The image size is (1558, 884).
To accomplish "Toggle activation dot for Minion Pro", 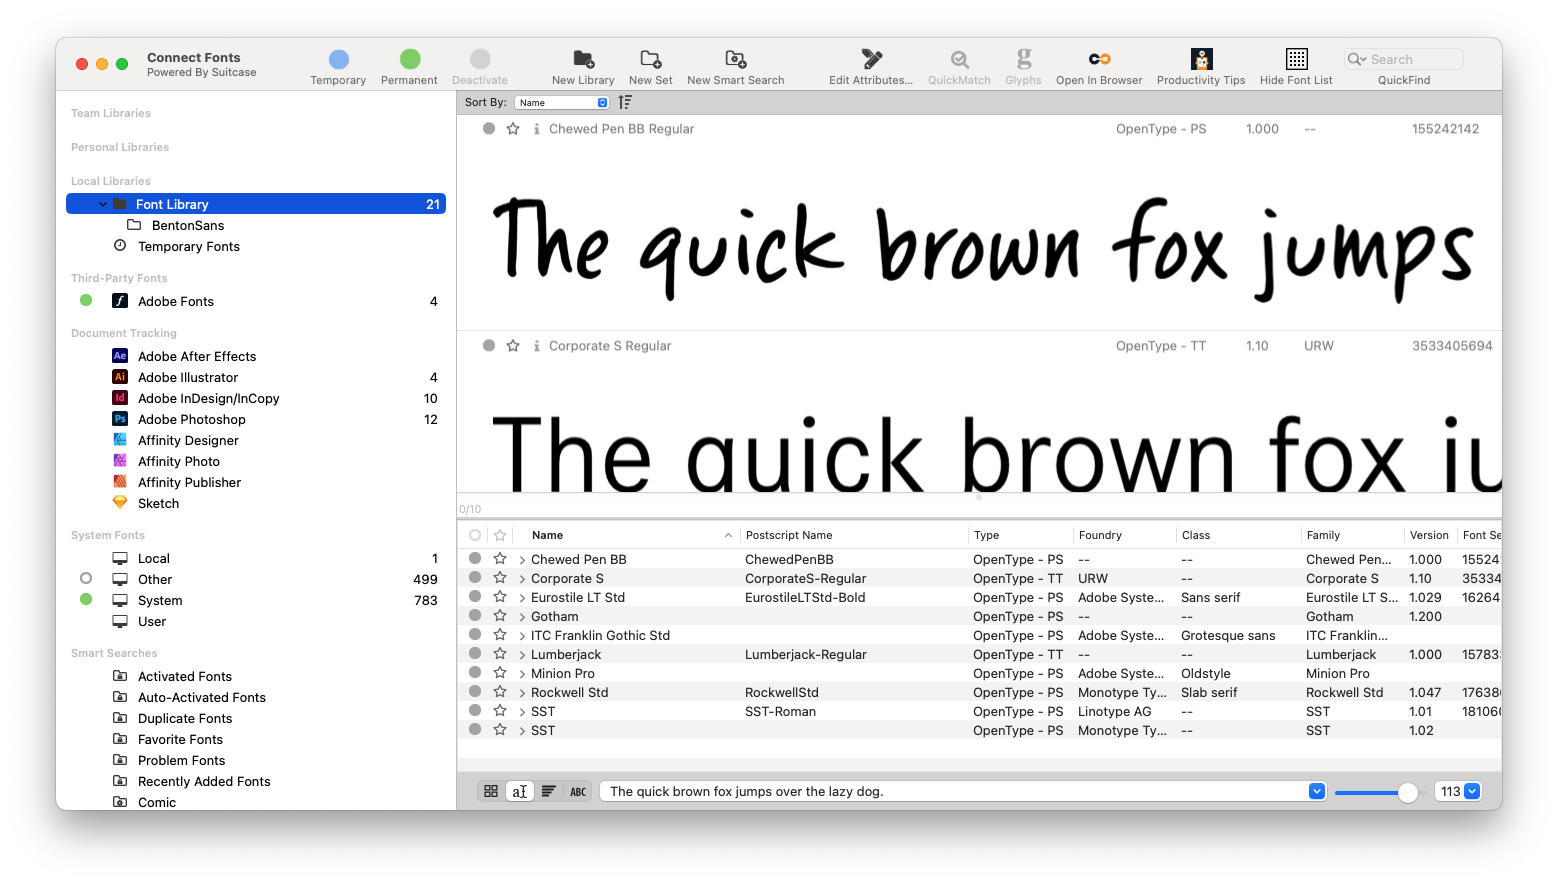I will [475, 673].
